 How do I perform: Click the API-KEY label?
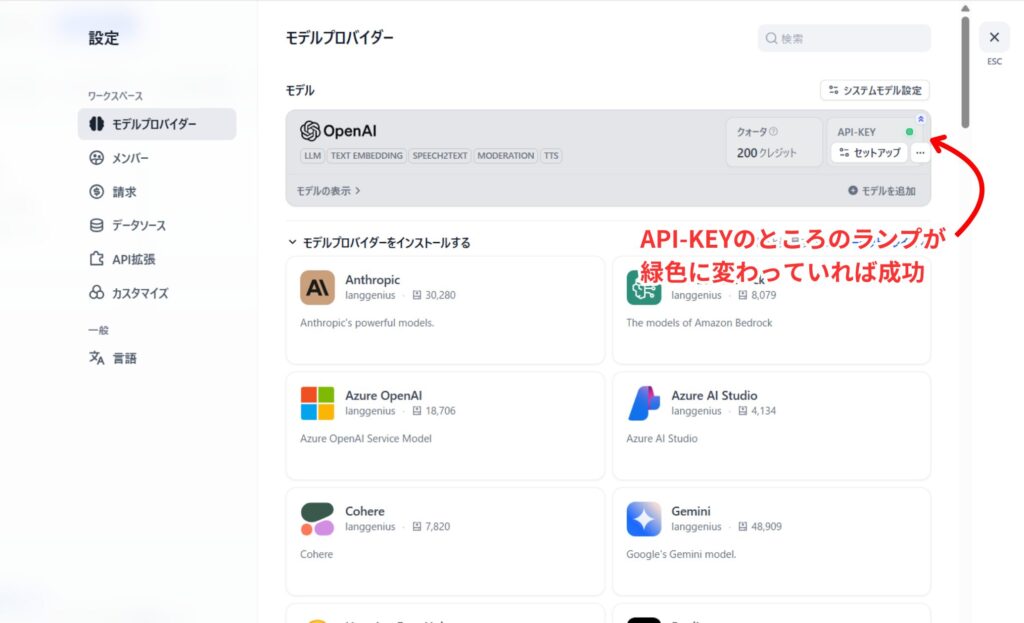[856, 132]
